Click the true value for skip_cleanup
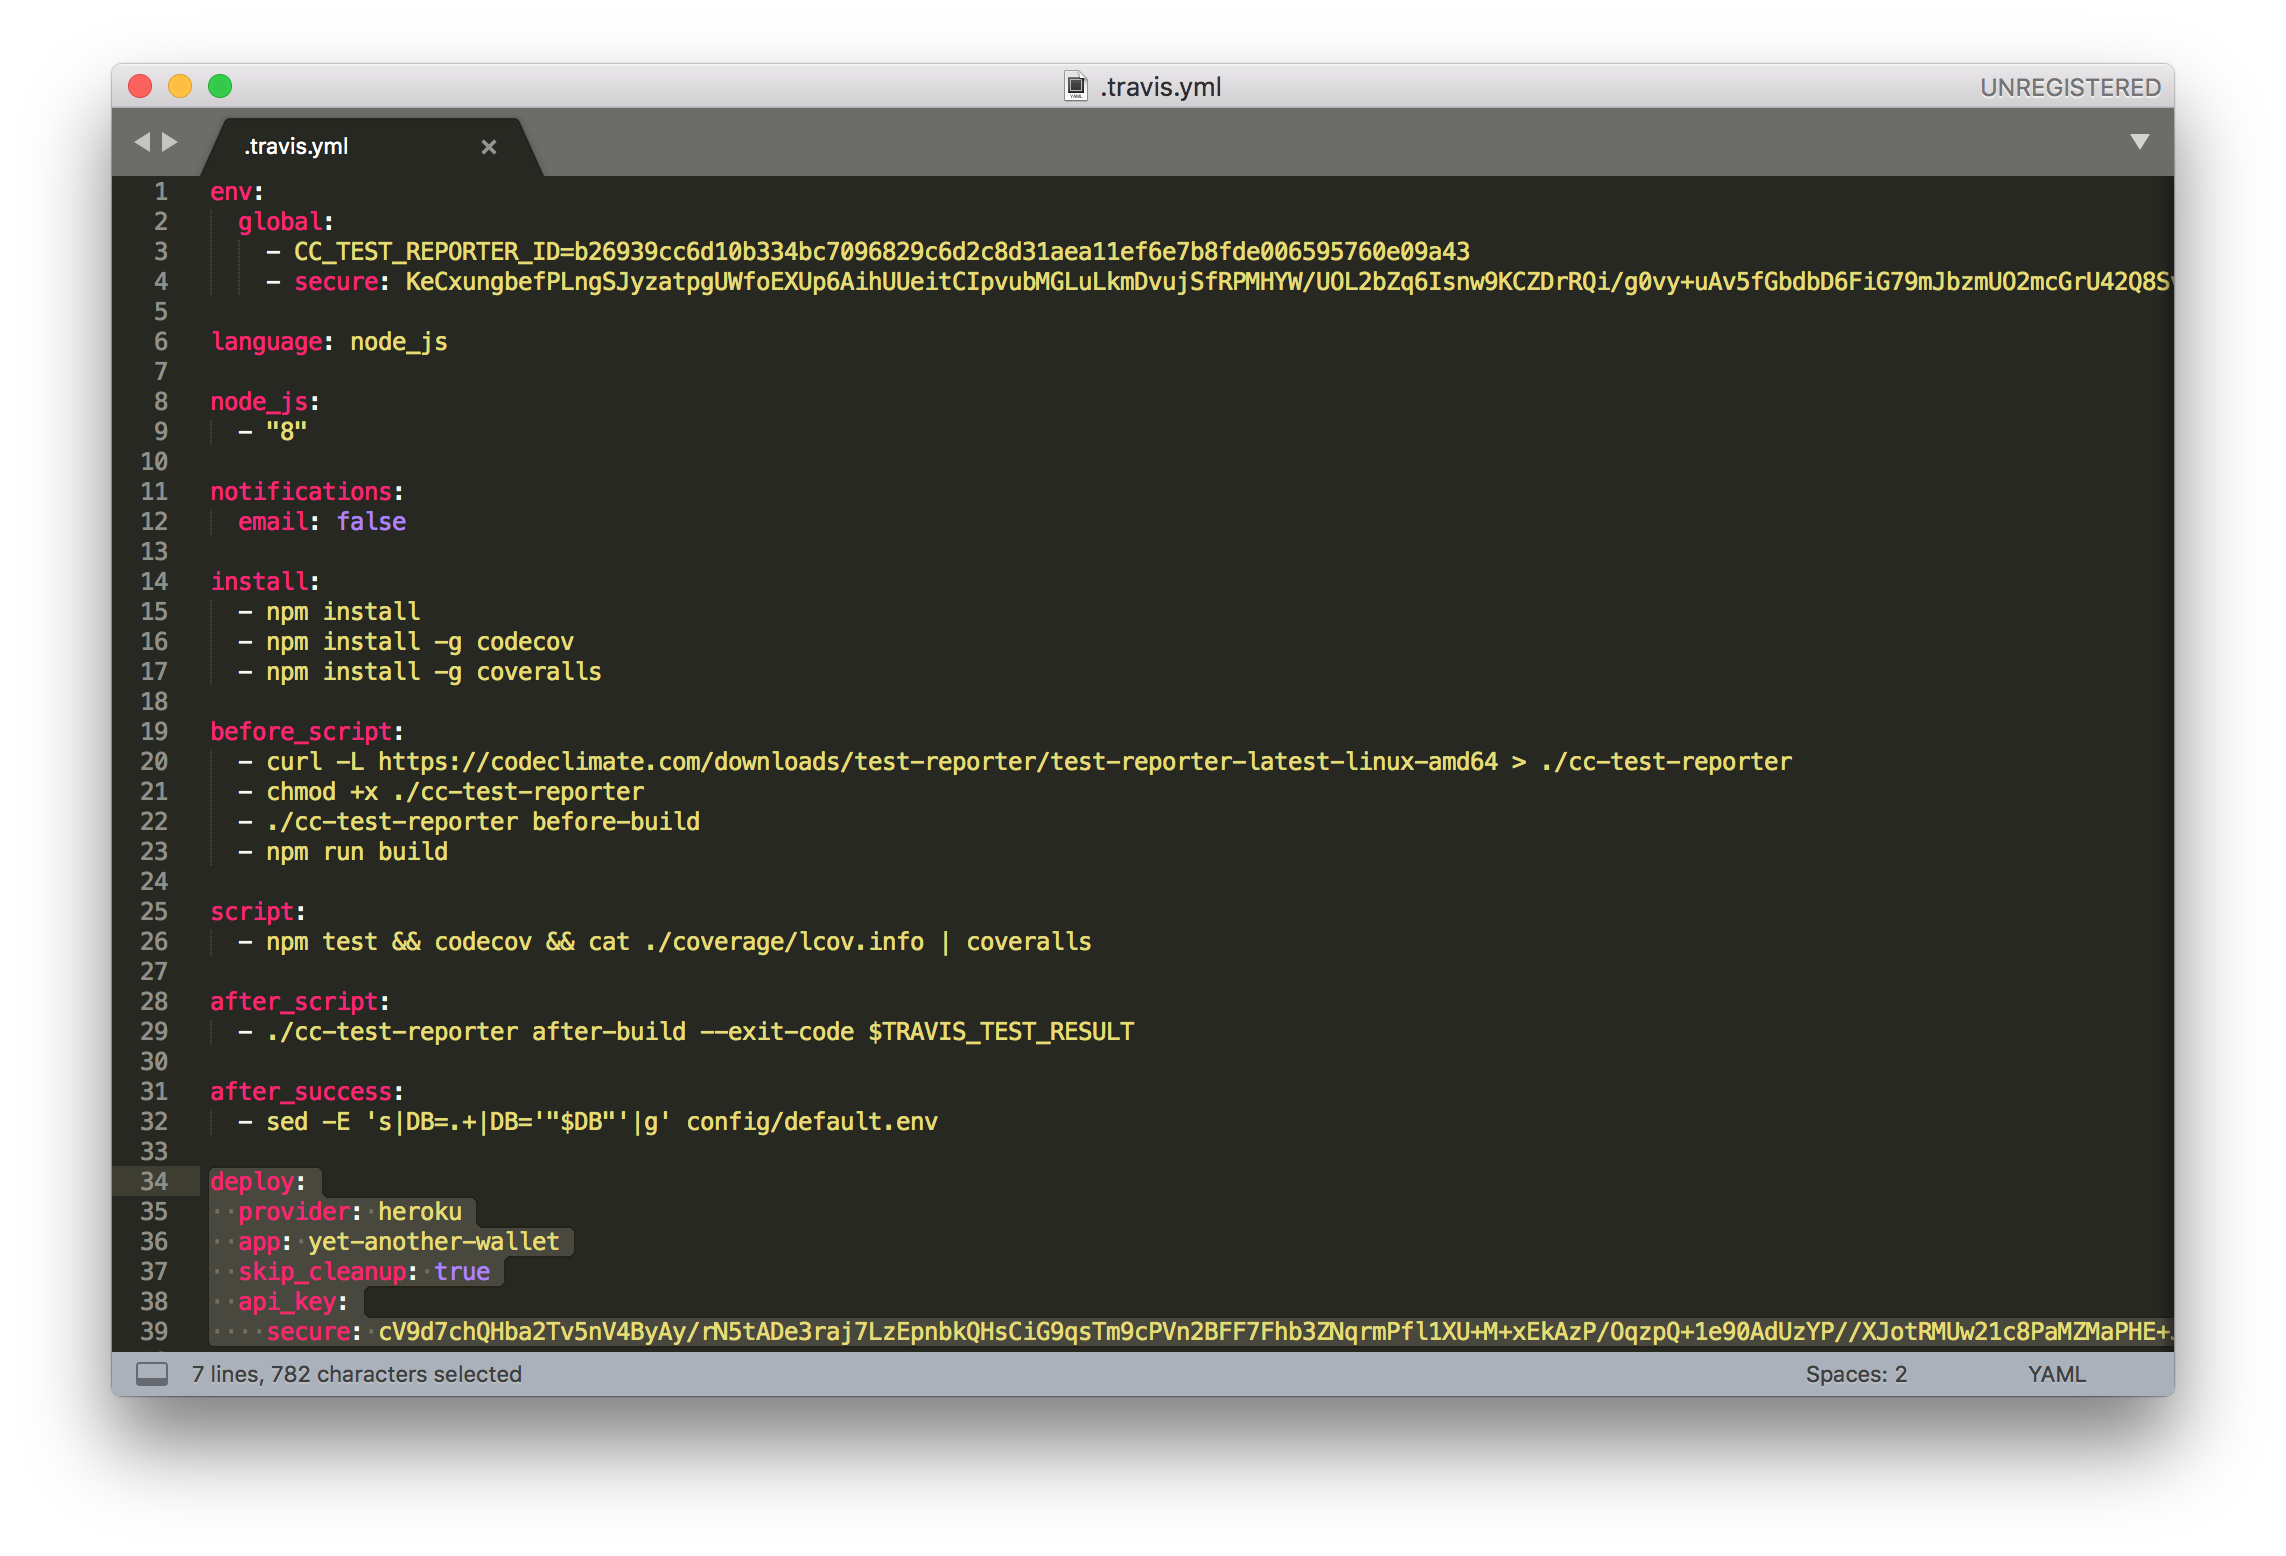Viewport: 2286px width, 1556px height. tap(462, 1272)
